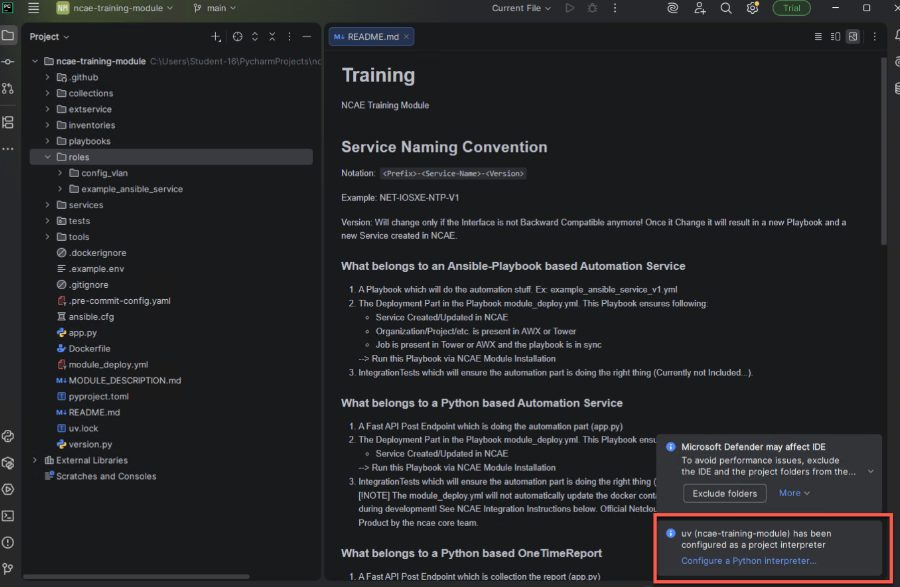Click the Trial license button

click(x=792, y=8)
